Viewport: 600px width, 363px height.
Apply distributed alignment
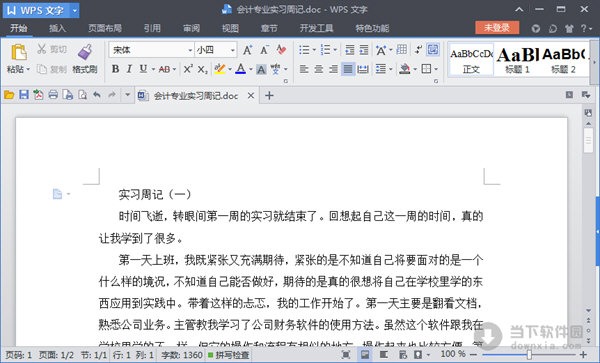[362, 69]
